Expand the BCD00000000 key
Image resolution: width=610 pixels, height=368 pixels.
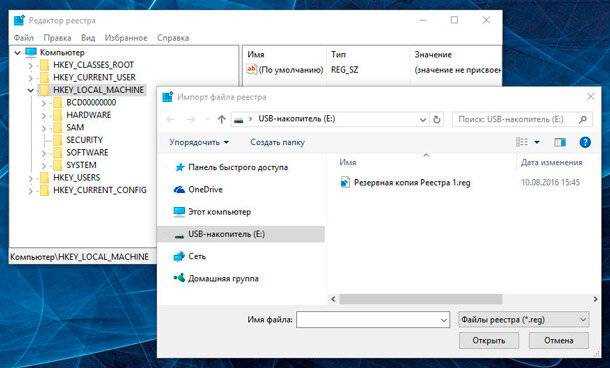coord(44,103)
